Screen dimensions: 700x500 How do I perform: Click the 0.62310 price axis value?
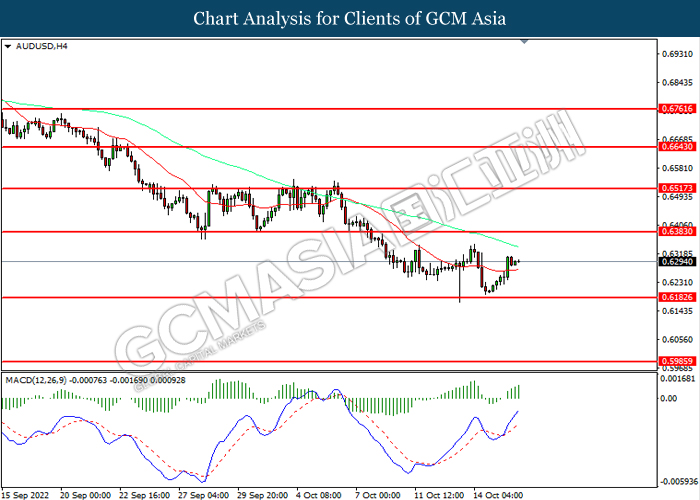point(678,283)
